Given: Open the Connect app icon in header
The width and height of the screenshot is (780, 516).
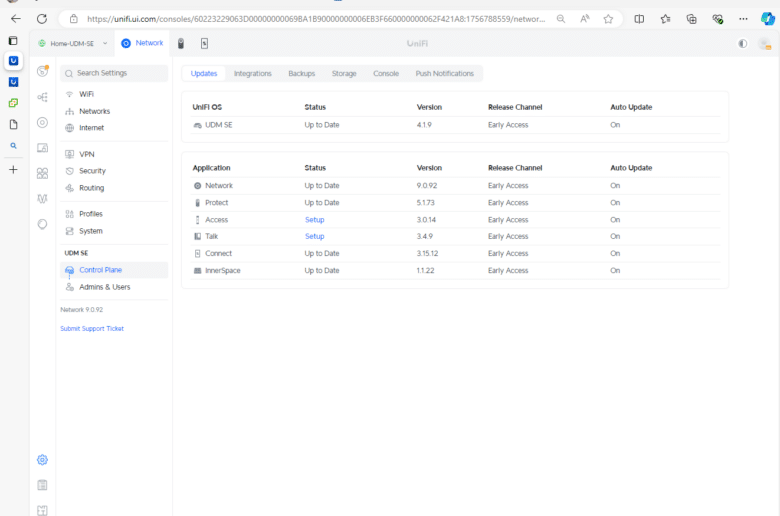Looking at the screenshot, I should click(204, 43).
